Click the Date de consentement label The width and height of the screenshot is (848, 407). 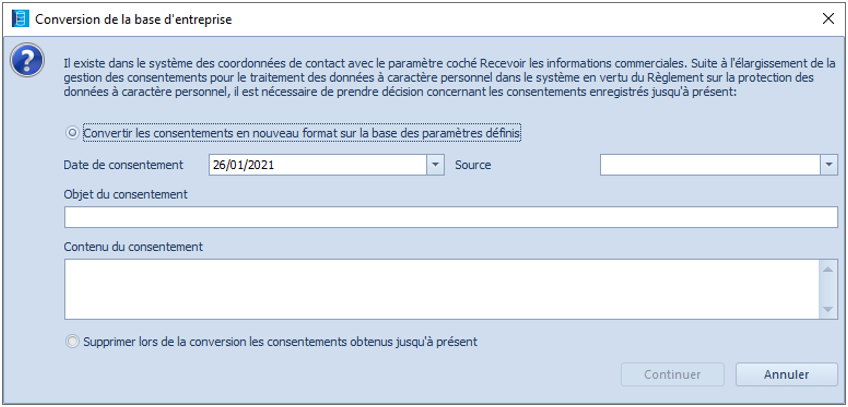tap(123, 165)
